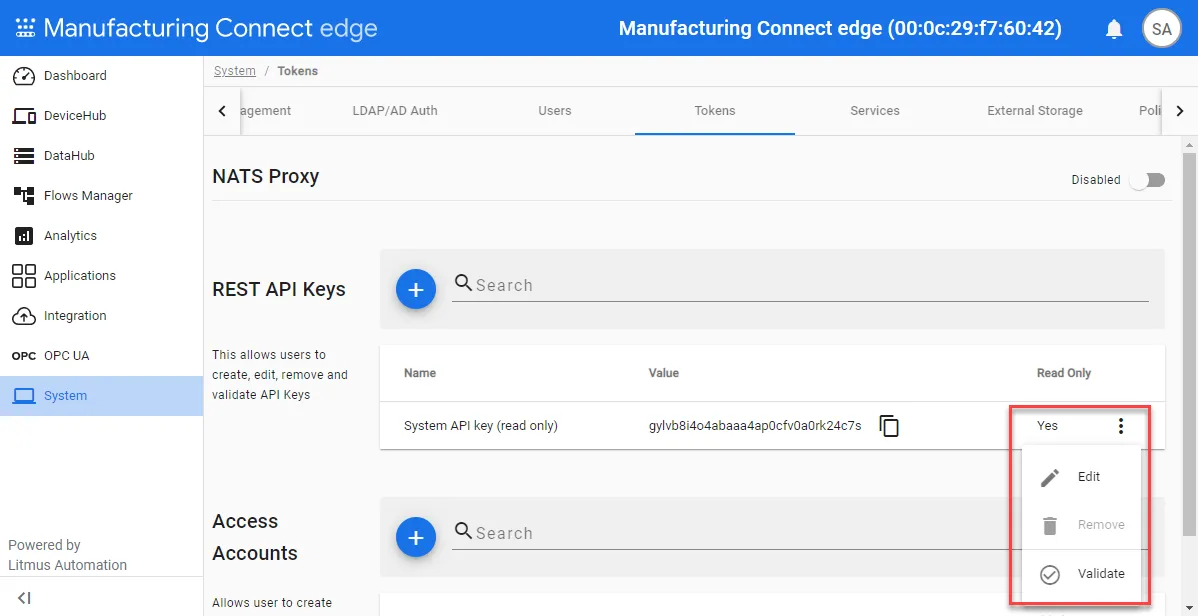The image size is (1198, 616).
Task: Click the partially visible management tab
Action: [x=264, y=111]
